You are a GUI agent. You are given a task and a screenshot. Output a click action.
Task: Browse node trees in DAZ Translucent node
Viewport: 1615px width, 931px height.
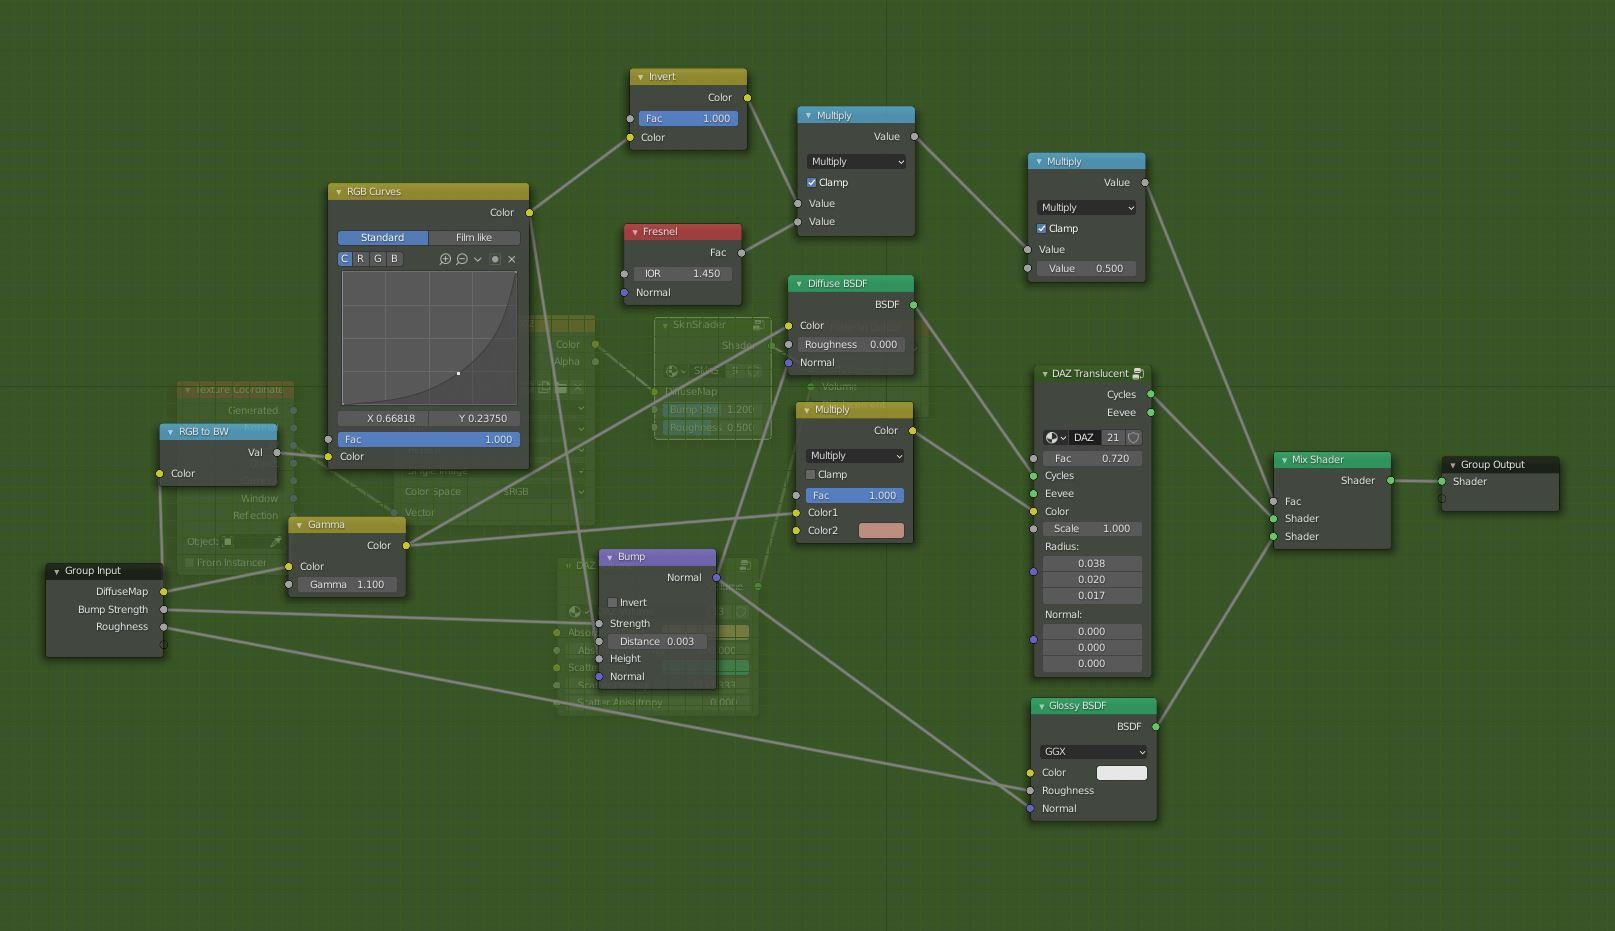click(x=1055, y=438)
